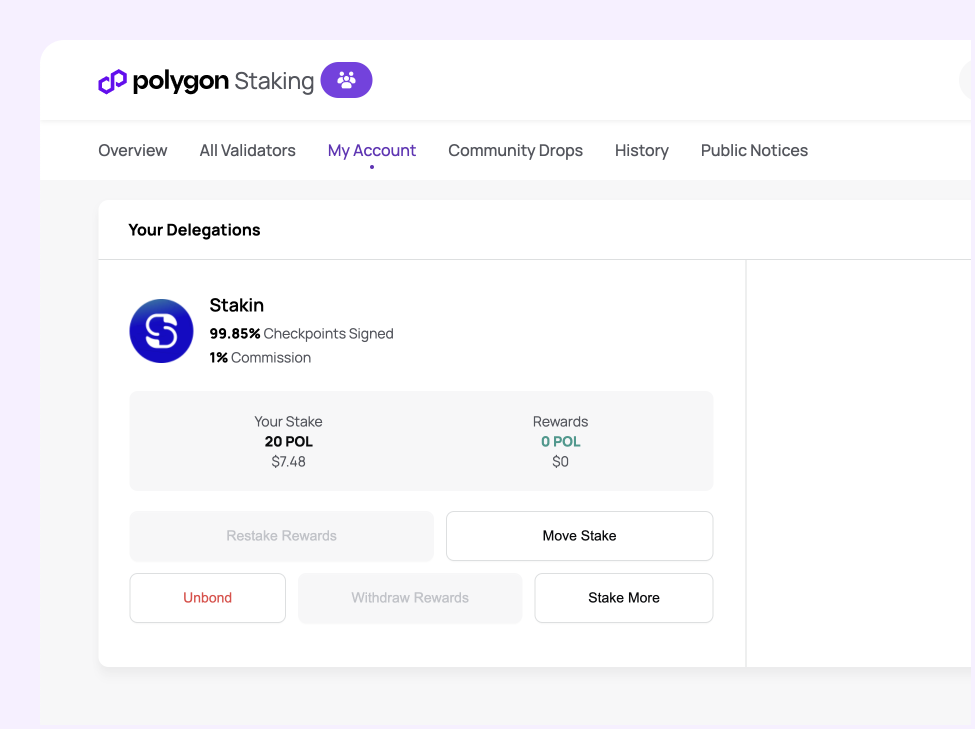Screen dimensions: 975x729
Task: Select the Stakin validator avatar icon
Action: click(161, 331)
